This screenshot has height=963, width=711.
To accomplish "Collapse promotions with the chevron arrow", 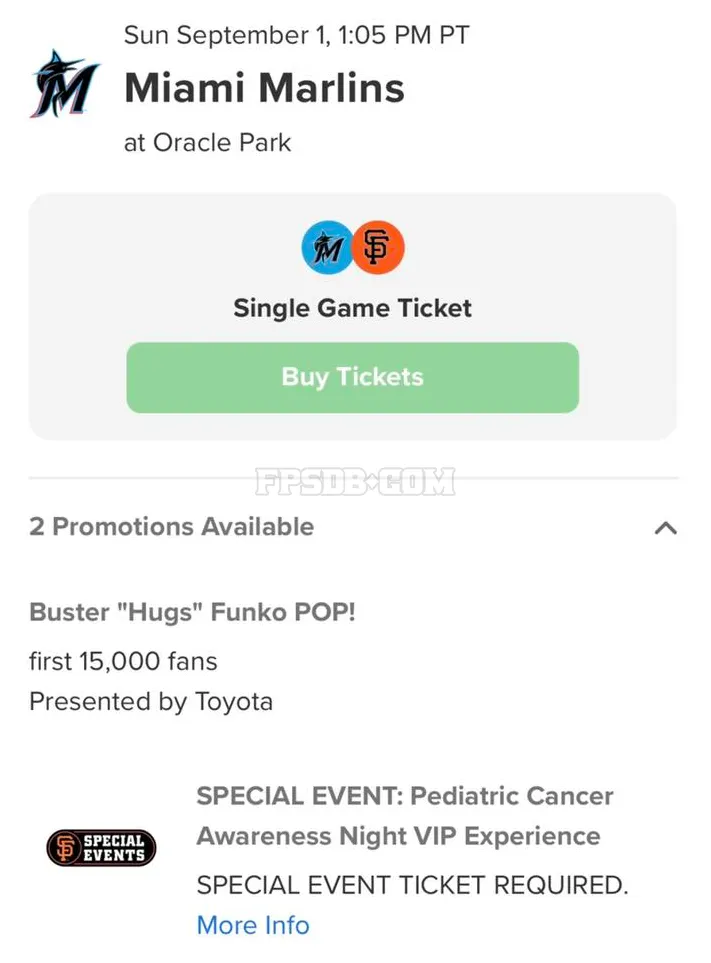I will pos(666,528).
